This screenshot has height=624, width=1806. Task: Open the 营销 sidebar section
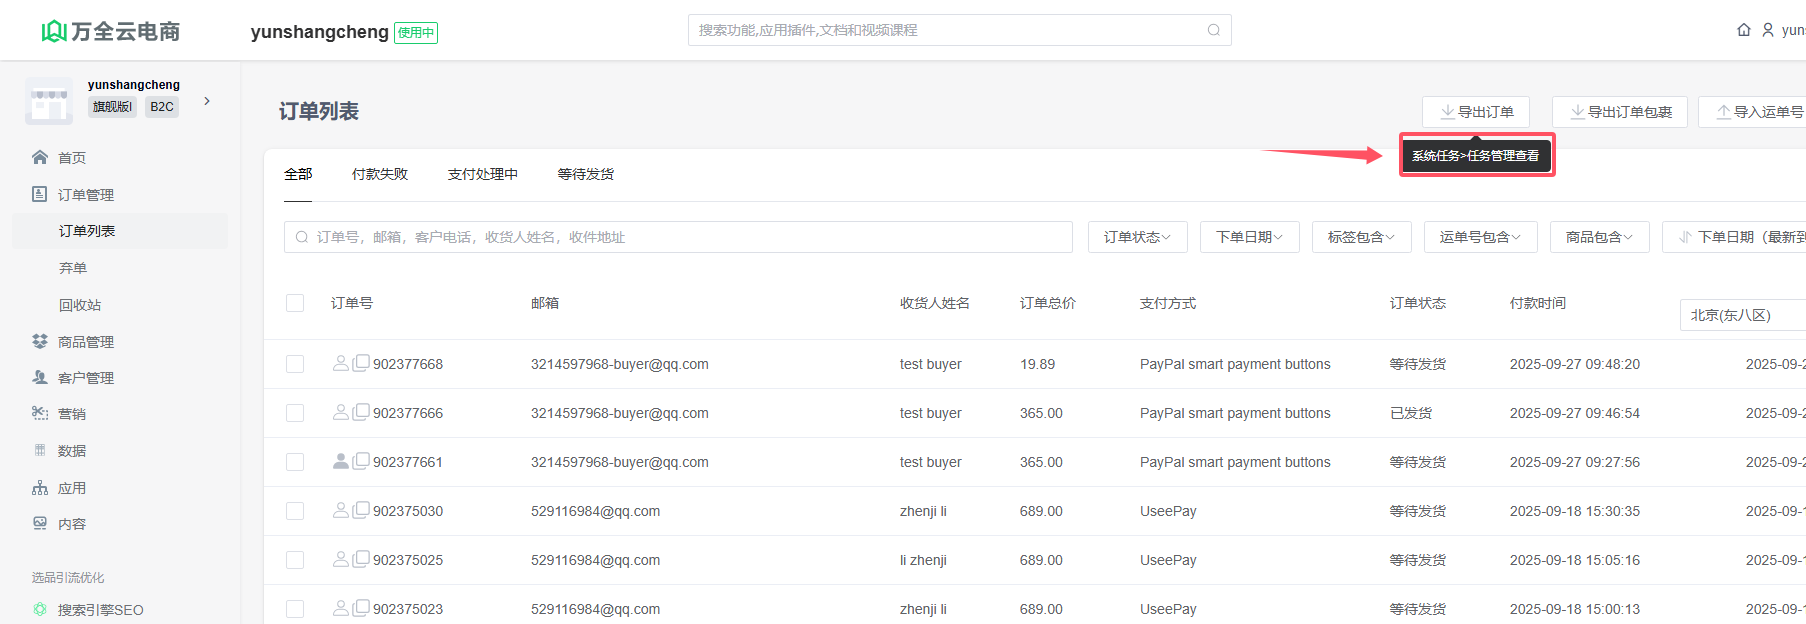pos(71,414)
